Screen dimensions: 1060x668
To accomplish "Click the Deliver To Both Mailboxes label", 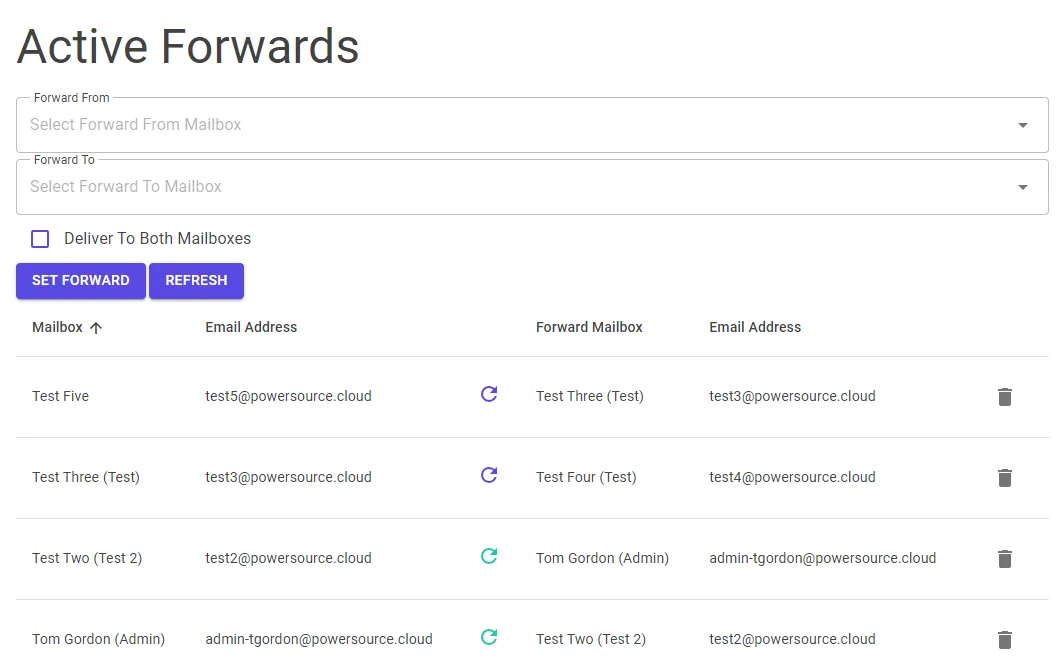I will tap(158, 239).
